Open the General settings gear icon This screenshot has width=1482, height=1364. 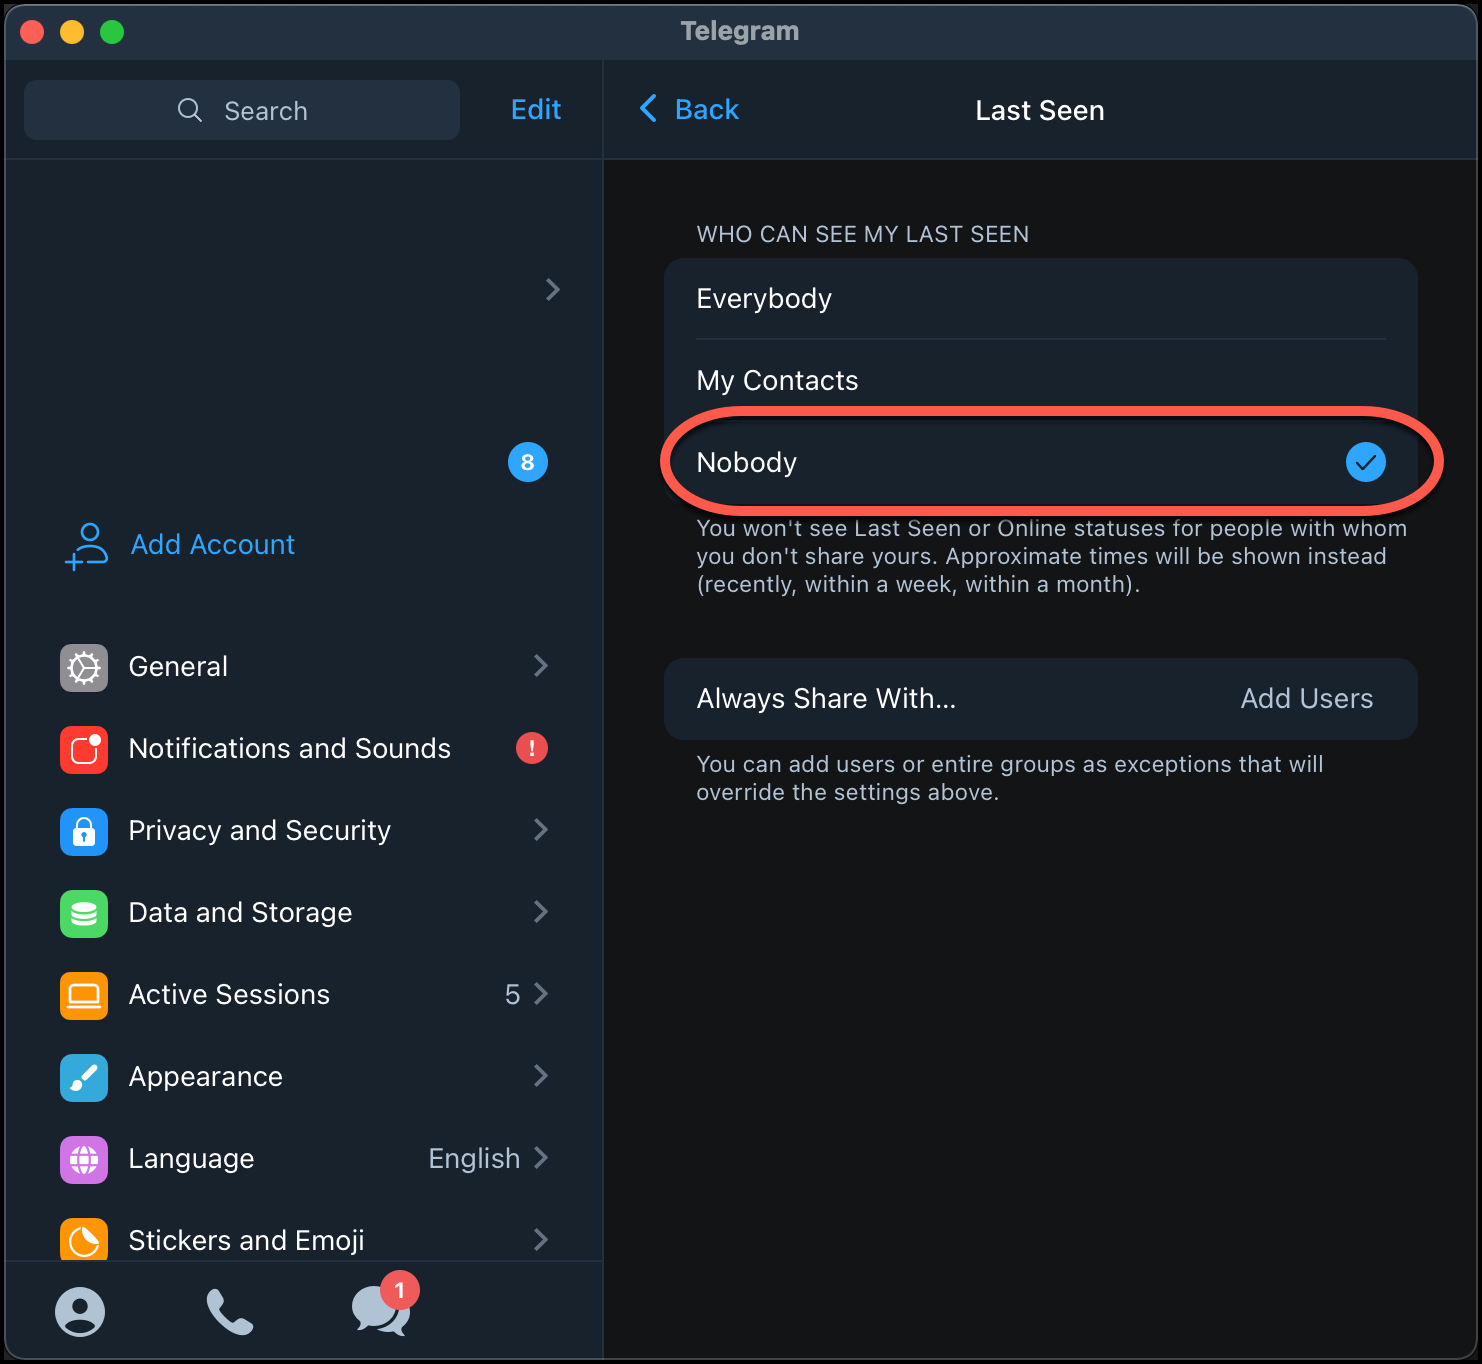point(84,667)
